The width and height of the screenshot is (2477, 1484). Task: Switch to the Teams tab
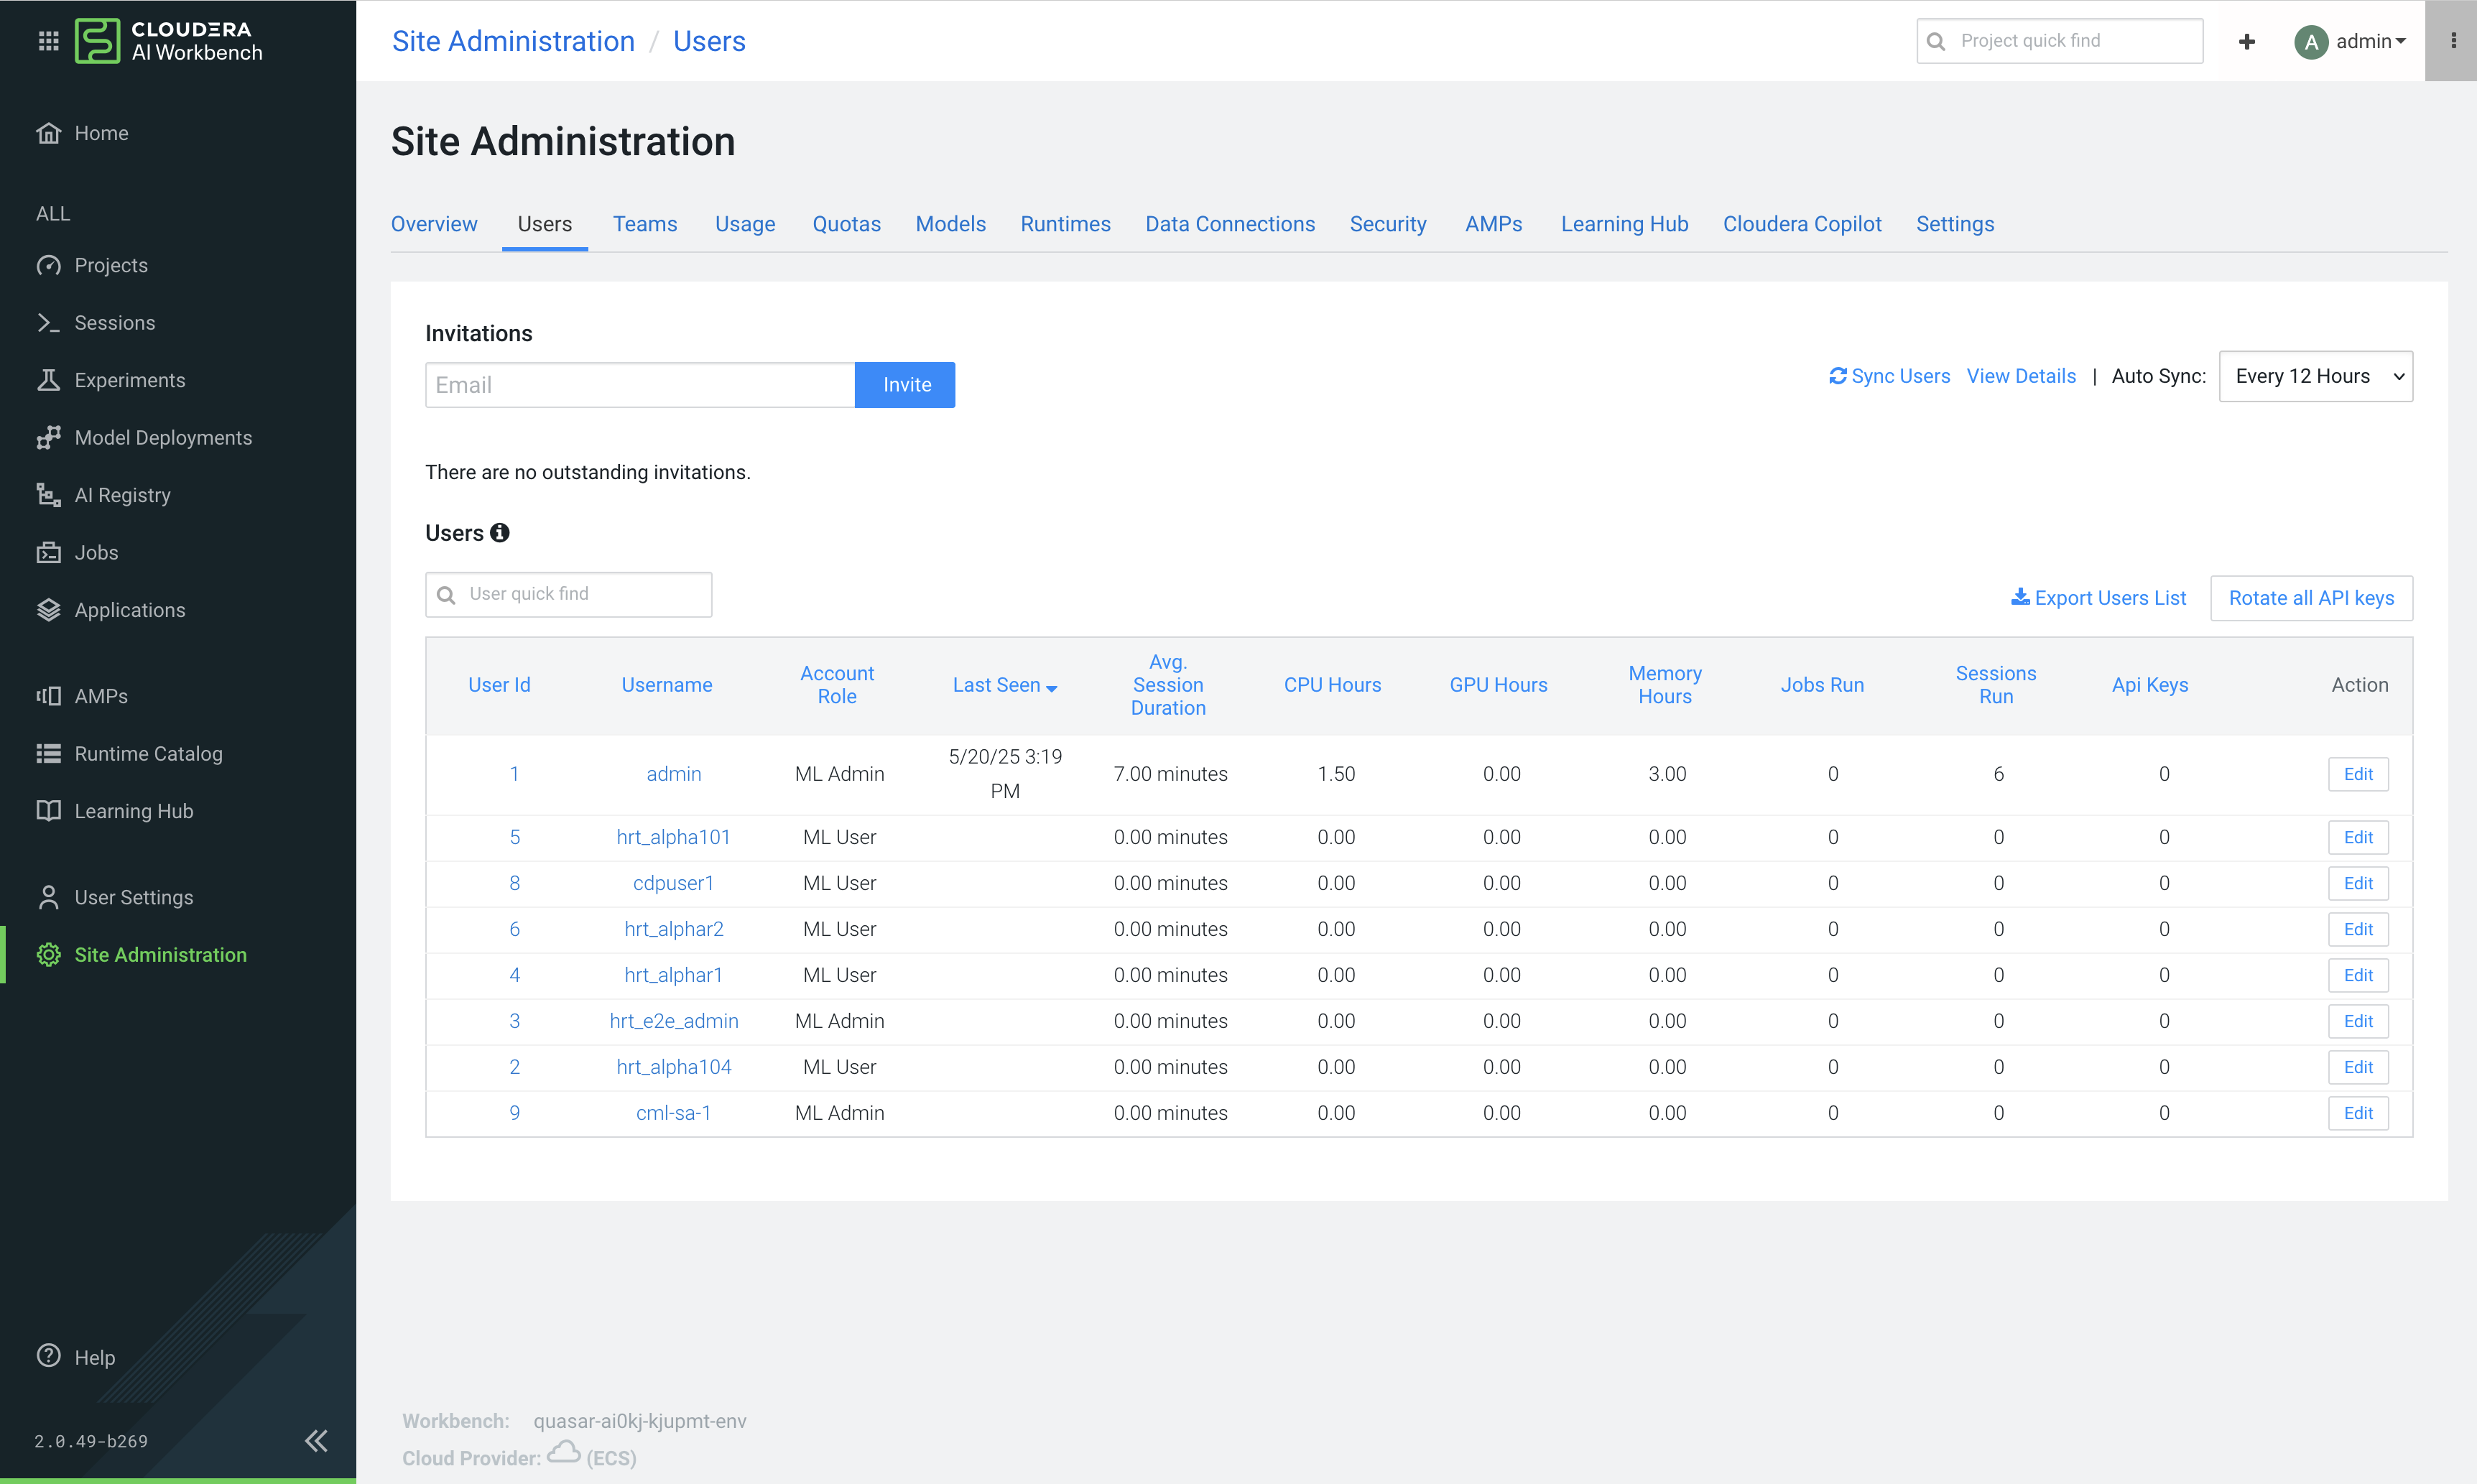[645, 224]
